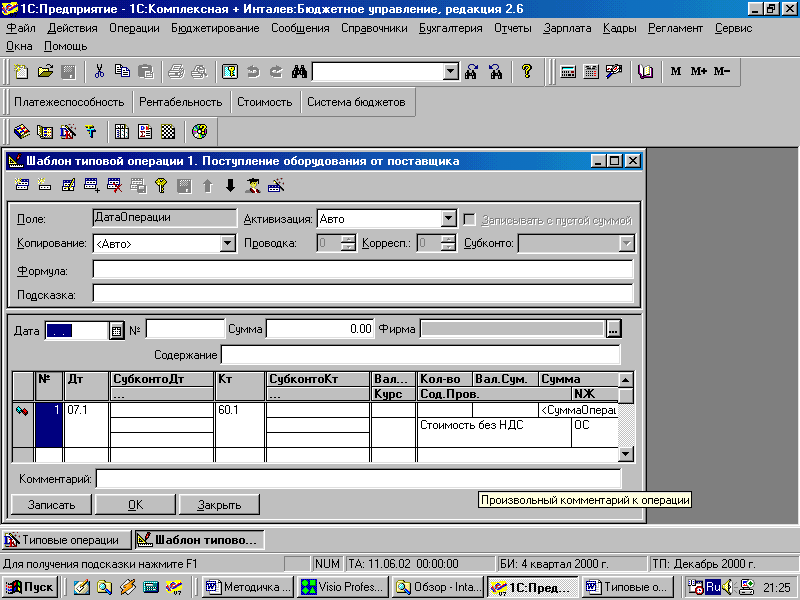Click the checkerboard icon in third toolbar
This screenshot has height=600, width=800.
click(x=168, y=132)
